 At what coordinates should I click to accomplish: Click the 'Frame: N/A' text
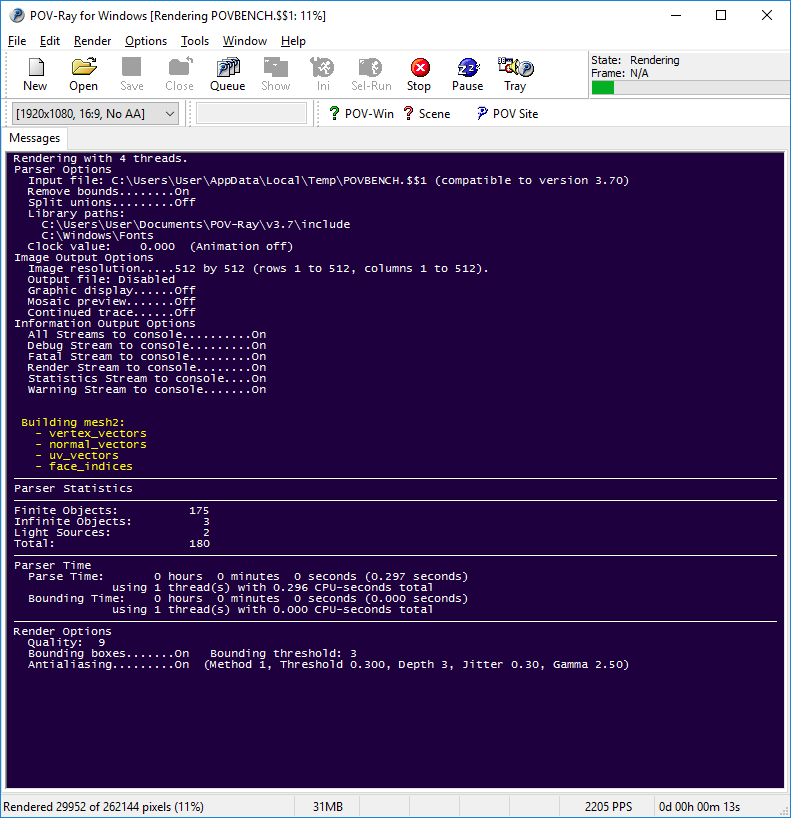point(619,73)
